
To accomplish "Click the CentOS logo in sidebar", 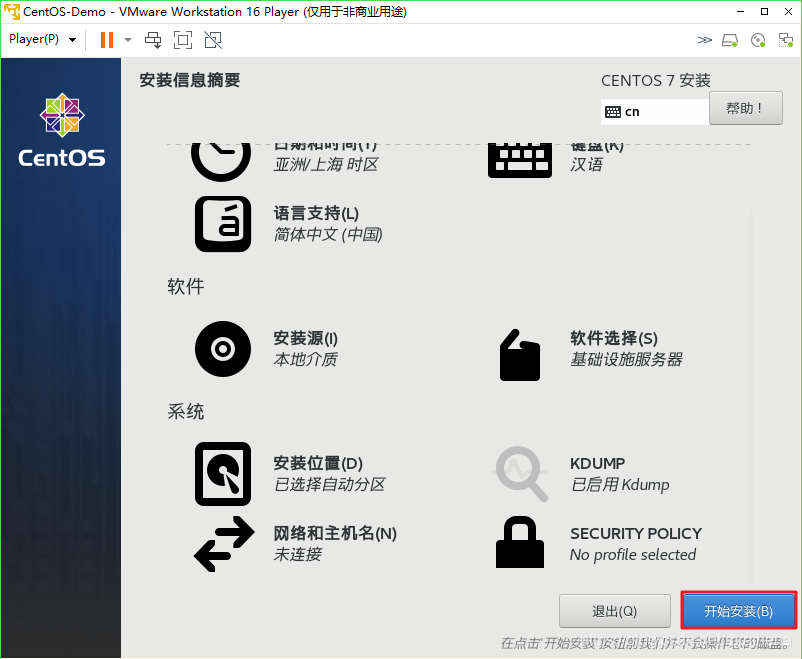I will [62, 130].
